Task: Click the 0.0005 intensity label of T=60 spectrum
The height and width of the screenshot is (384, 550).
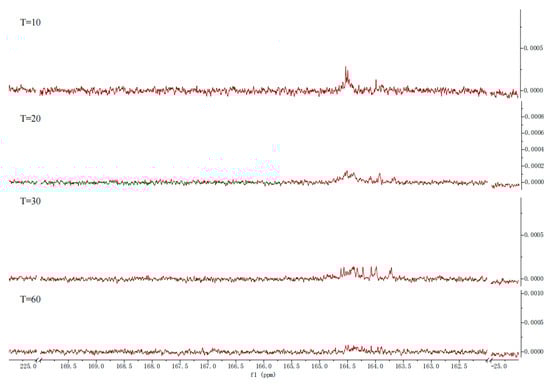Action: [x=534, y=323]
